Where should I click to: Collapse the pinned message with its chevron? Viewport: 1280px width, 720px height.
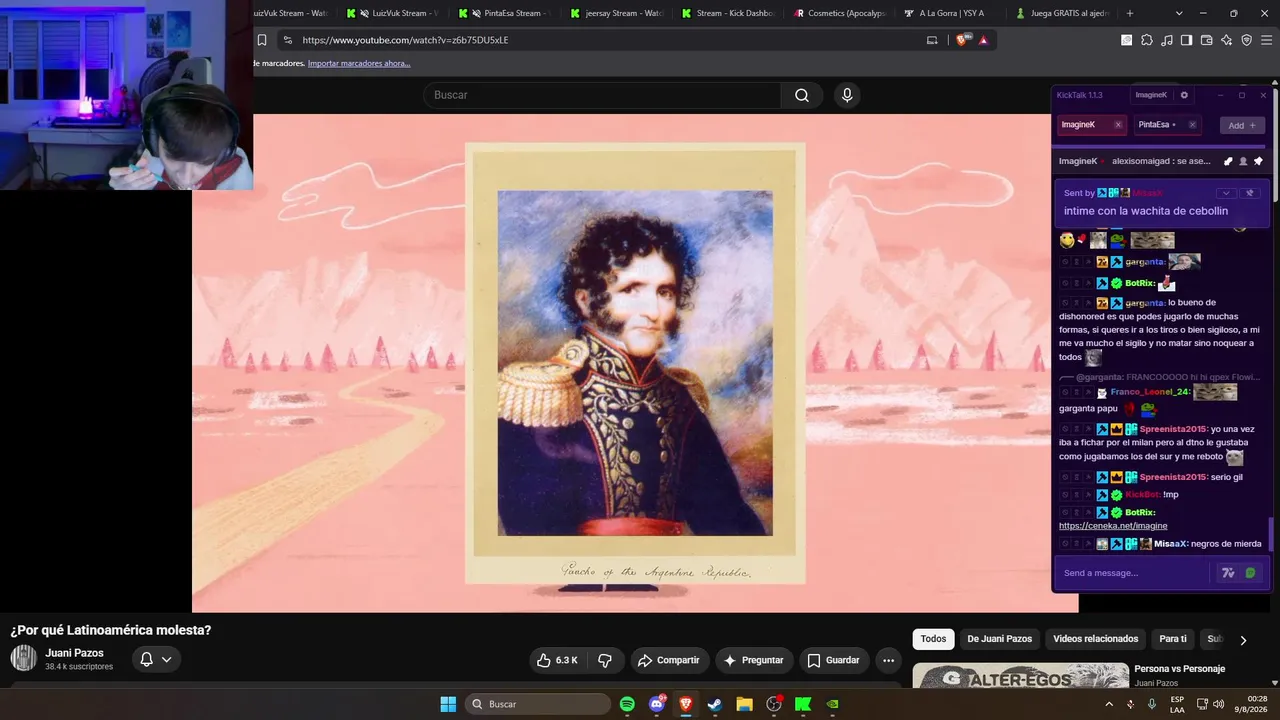[1225, 193]
